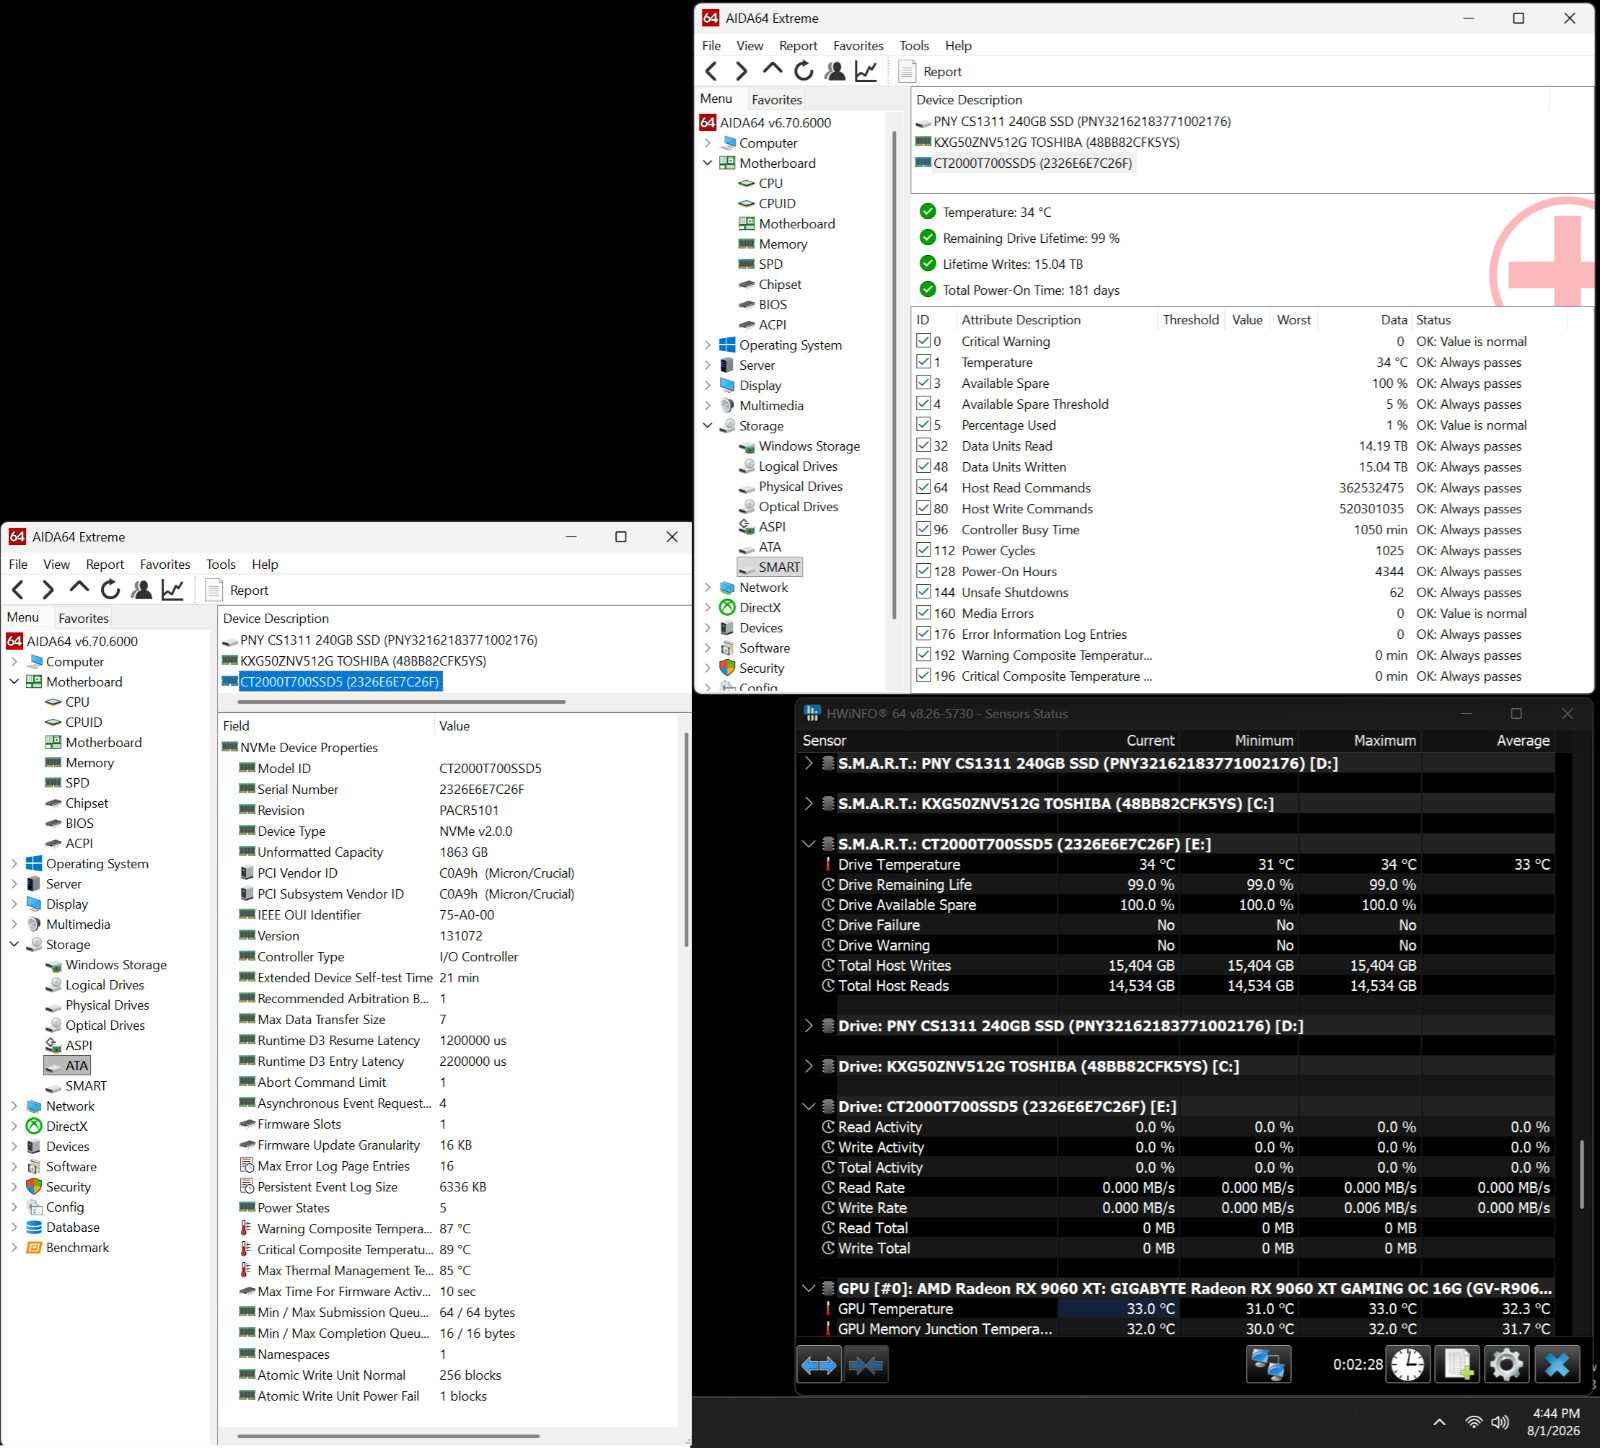Collapse HWiNFO GPU Radeon RX 9060 XT section
1600x1448 pixels.
point(808,1289)
